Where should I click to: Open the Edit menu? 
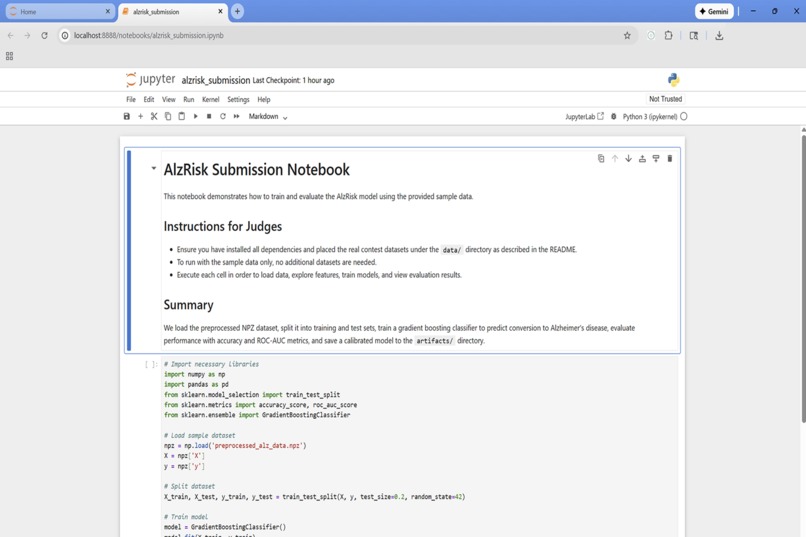click(x=149, y=100)
